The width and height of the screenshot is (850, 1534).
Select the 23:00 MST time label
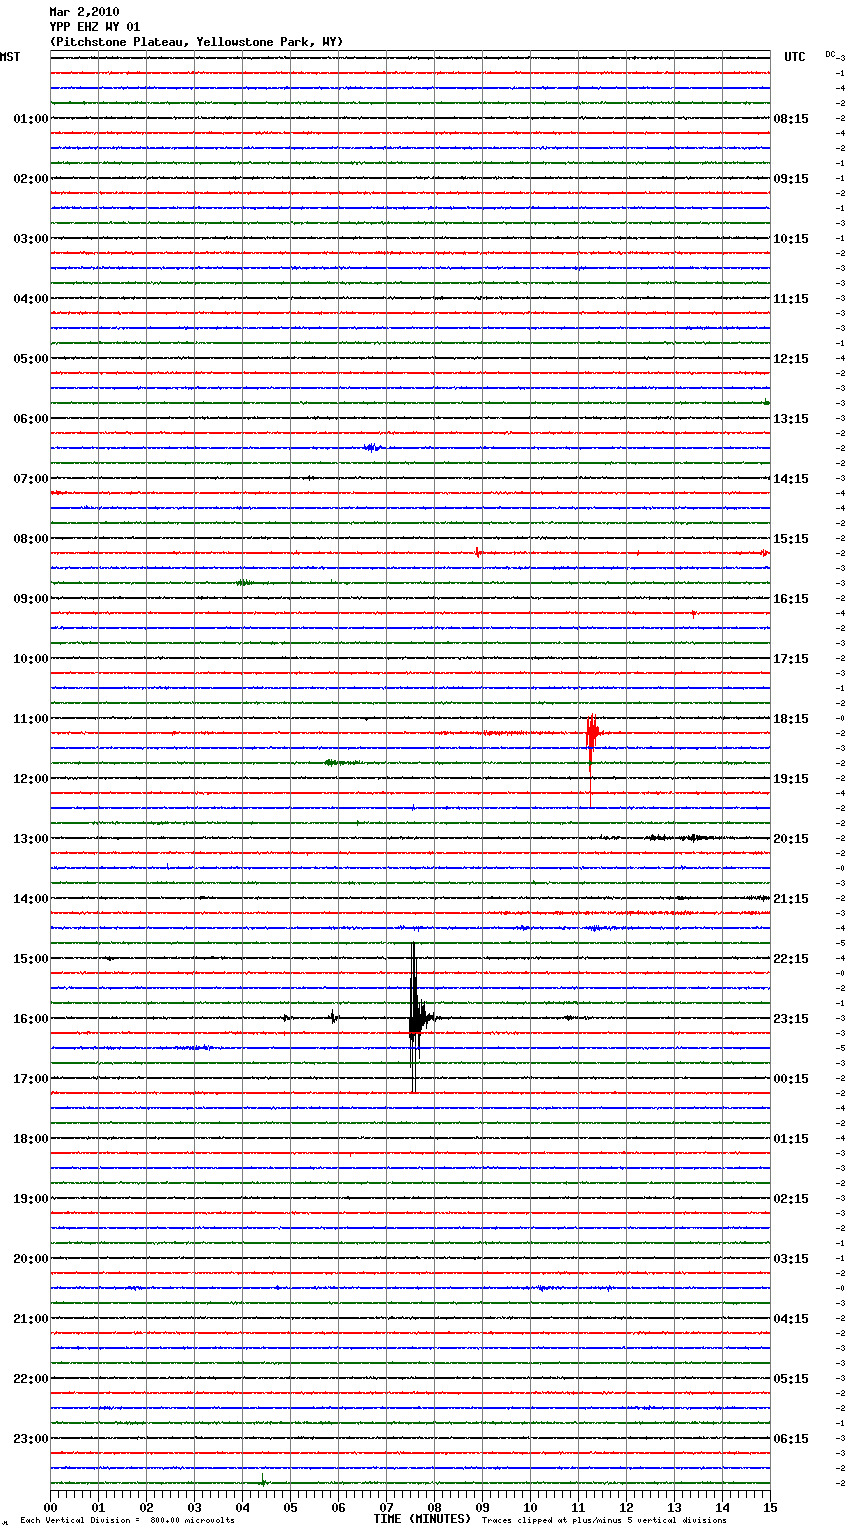click(x=31, y=1439)
